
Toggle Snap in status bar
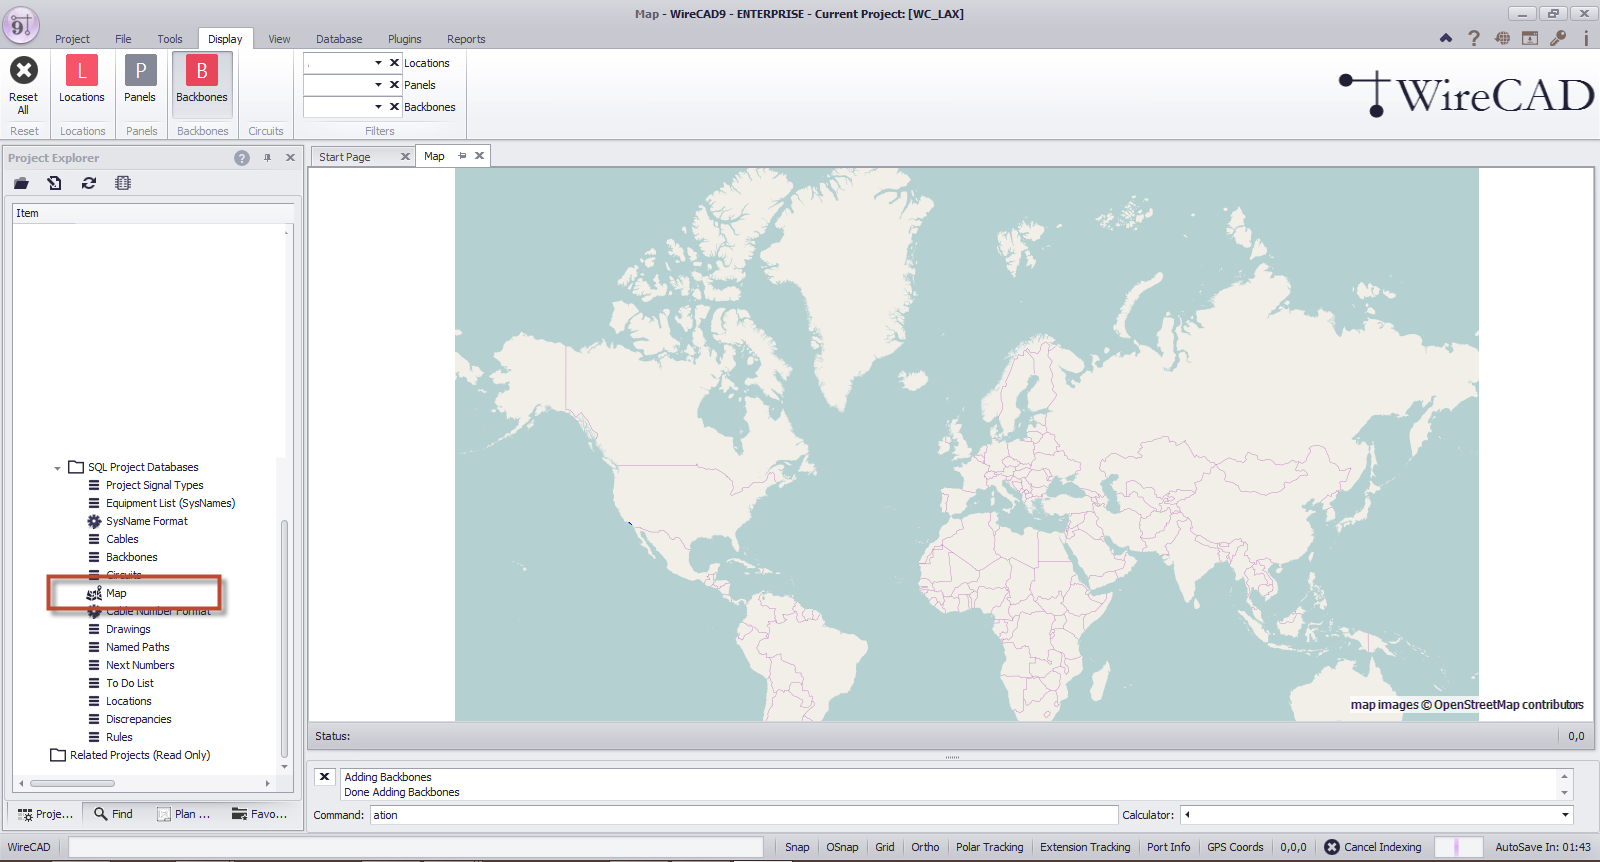pos(797,847)
